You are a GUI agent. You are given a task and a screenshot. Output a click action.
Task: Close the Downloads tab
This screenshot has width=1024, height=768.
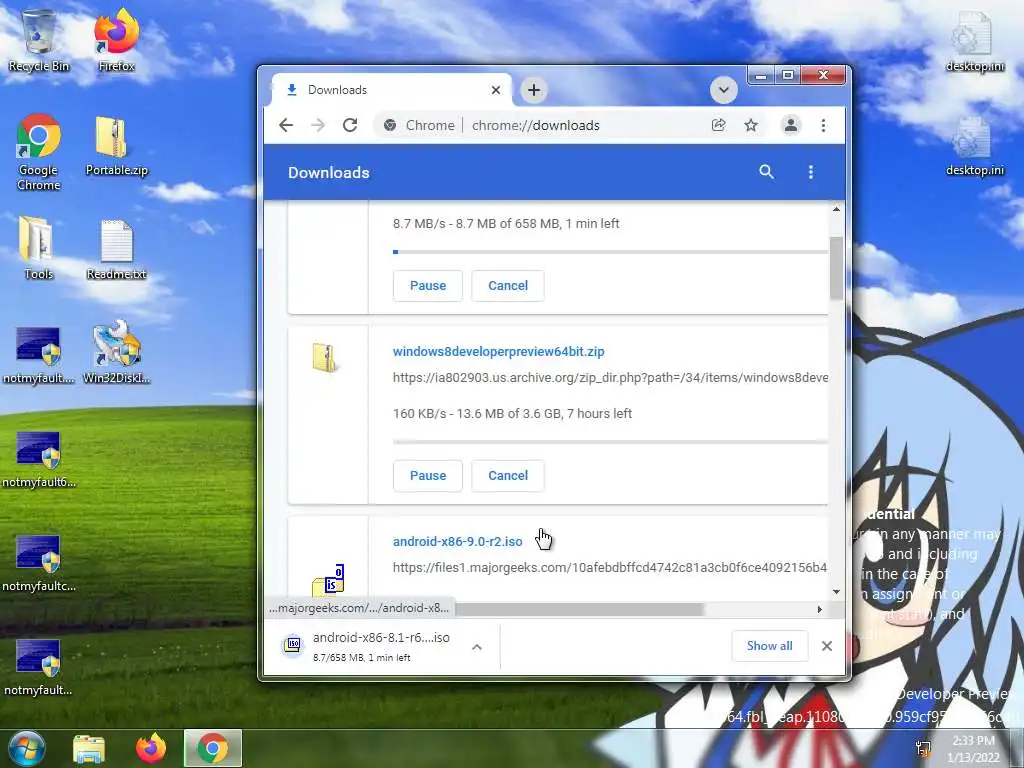pyautogui.click(x=496, y=90)
